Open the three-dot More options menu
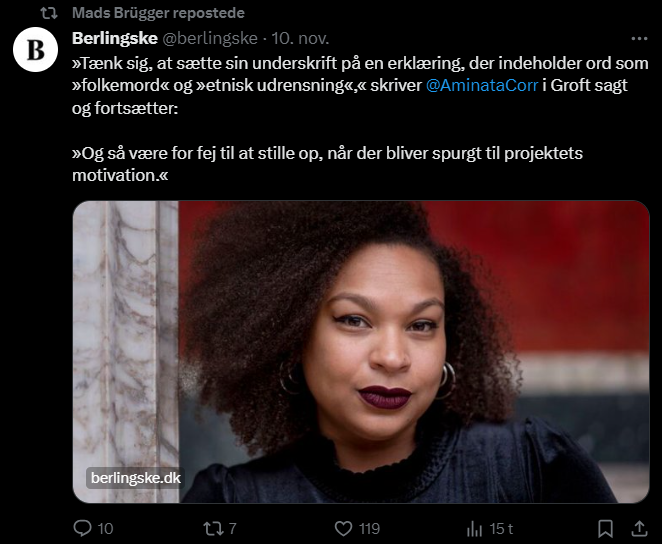This screenshot has height=544, width=662. pos(639,39)
